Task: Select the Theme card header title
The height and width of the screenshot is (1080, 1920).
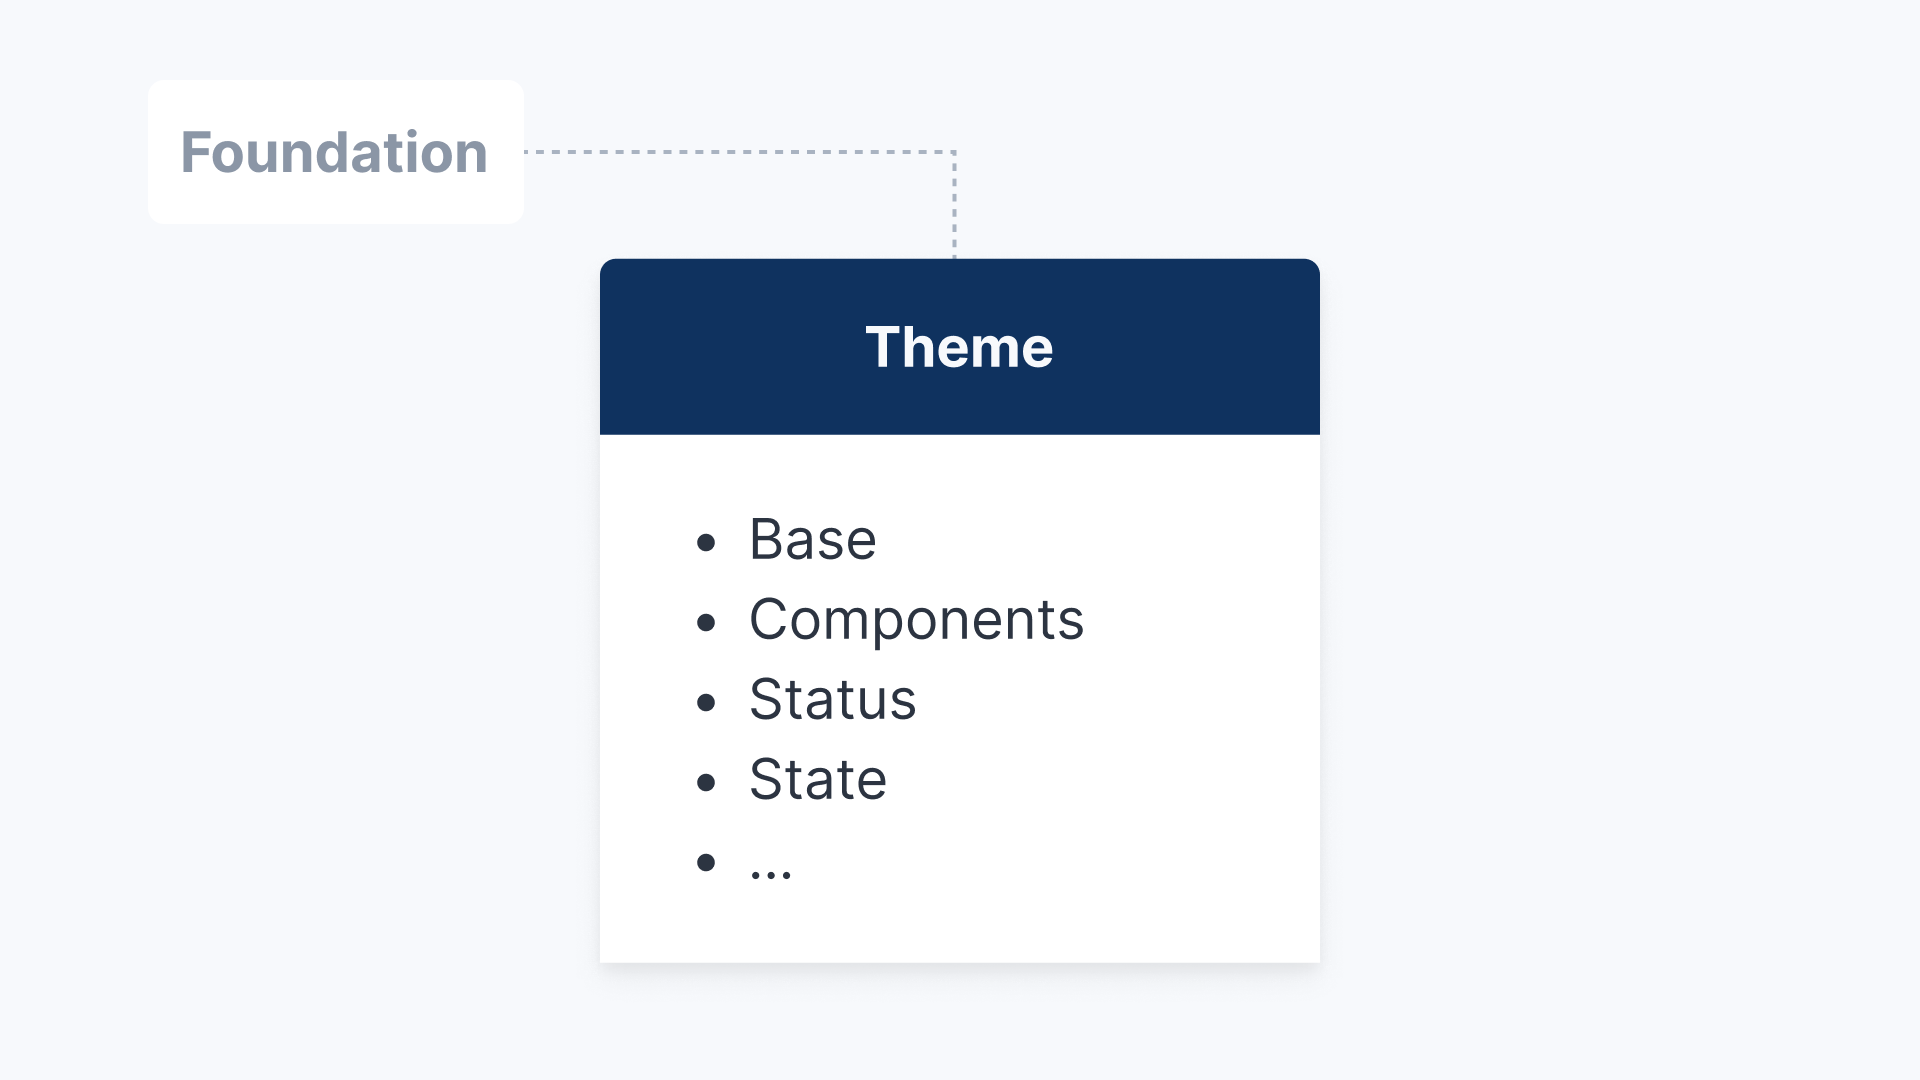Action: click(959, 347)
